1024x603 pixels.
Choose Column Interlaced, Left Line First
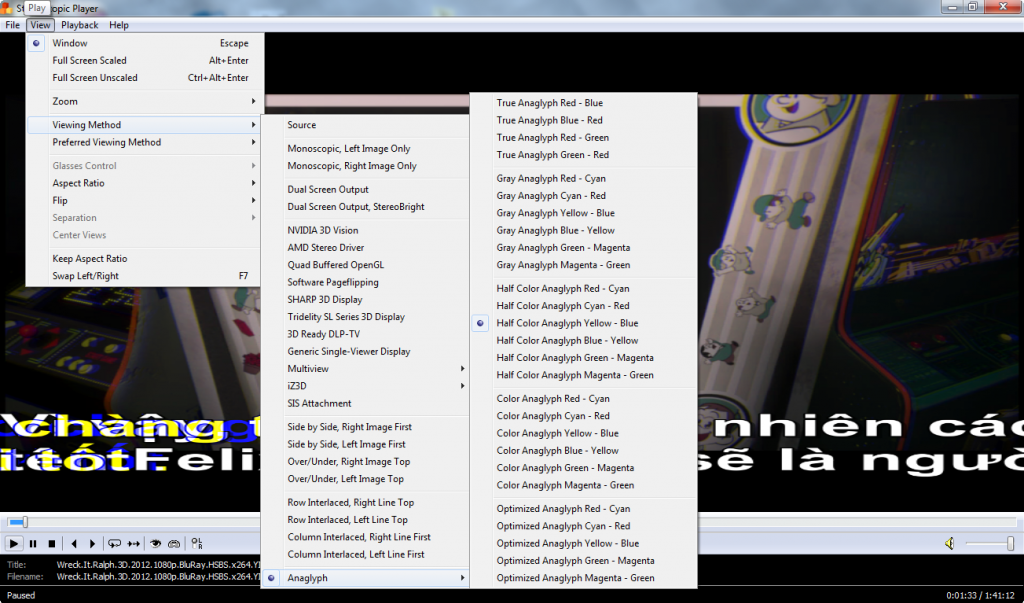pos(365,554)
